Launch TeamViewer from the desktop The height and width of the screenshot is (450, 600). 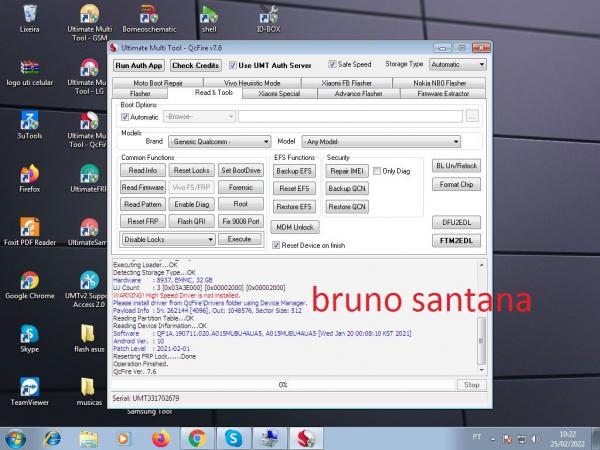(29, 391)
